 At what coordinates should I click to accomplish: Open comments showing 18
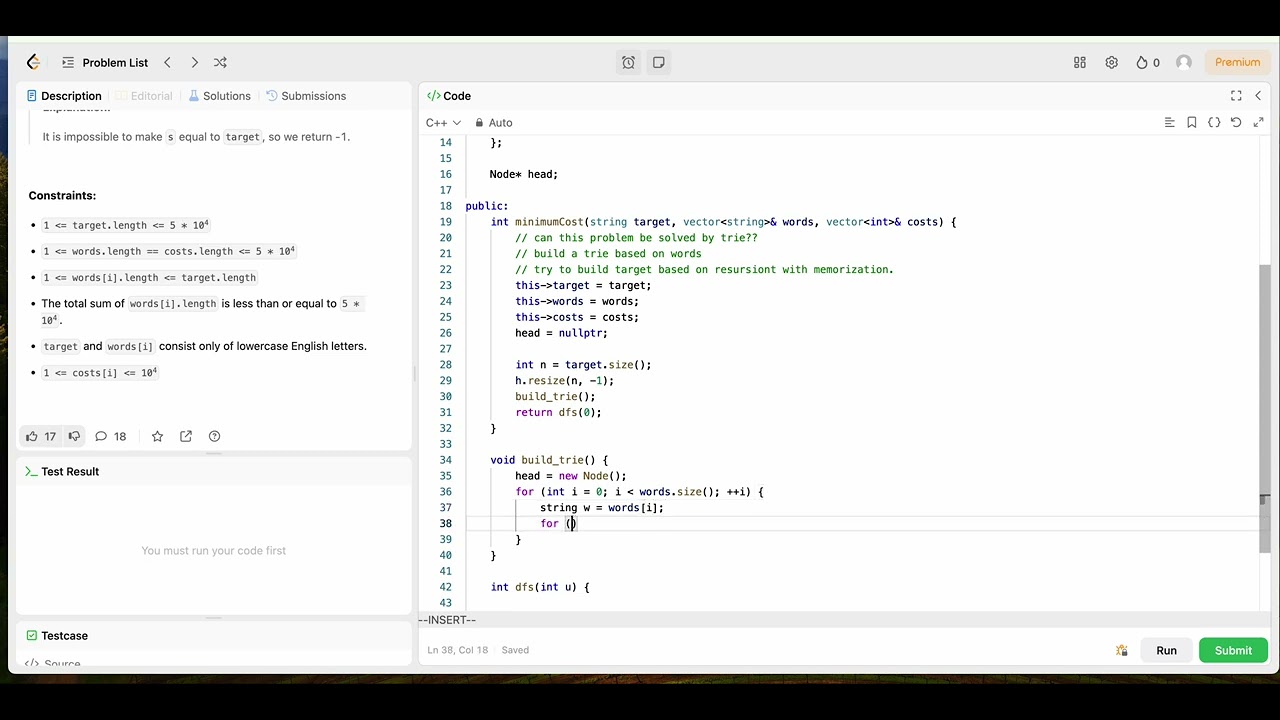pos(110,436)
